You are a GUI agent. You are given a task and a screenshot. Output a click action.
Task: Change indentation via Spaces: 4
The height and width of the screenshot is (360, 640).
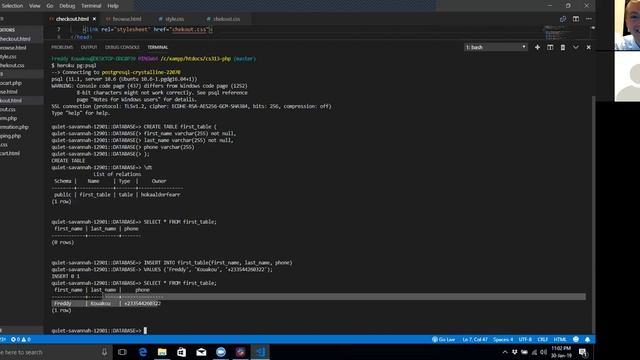coord(503,340)
